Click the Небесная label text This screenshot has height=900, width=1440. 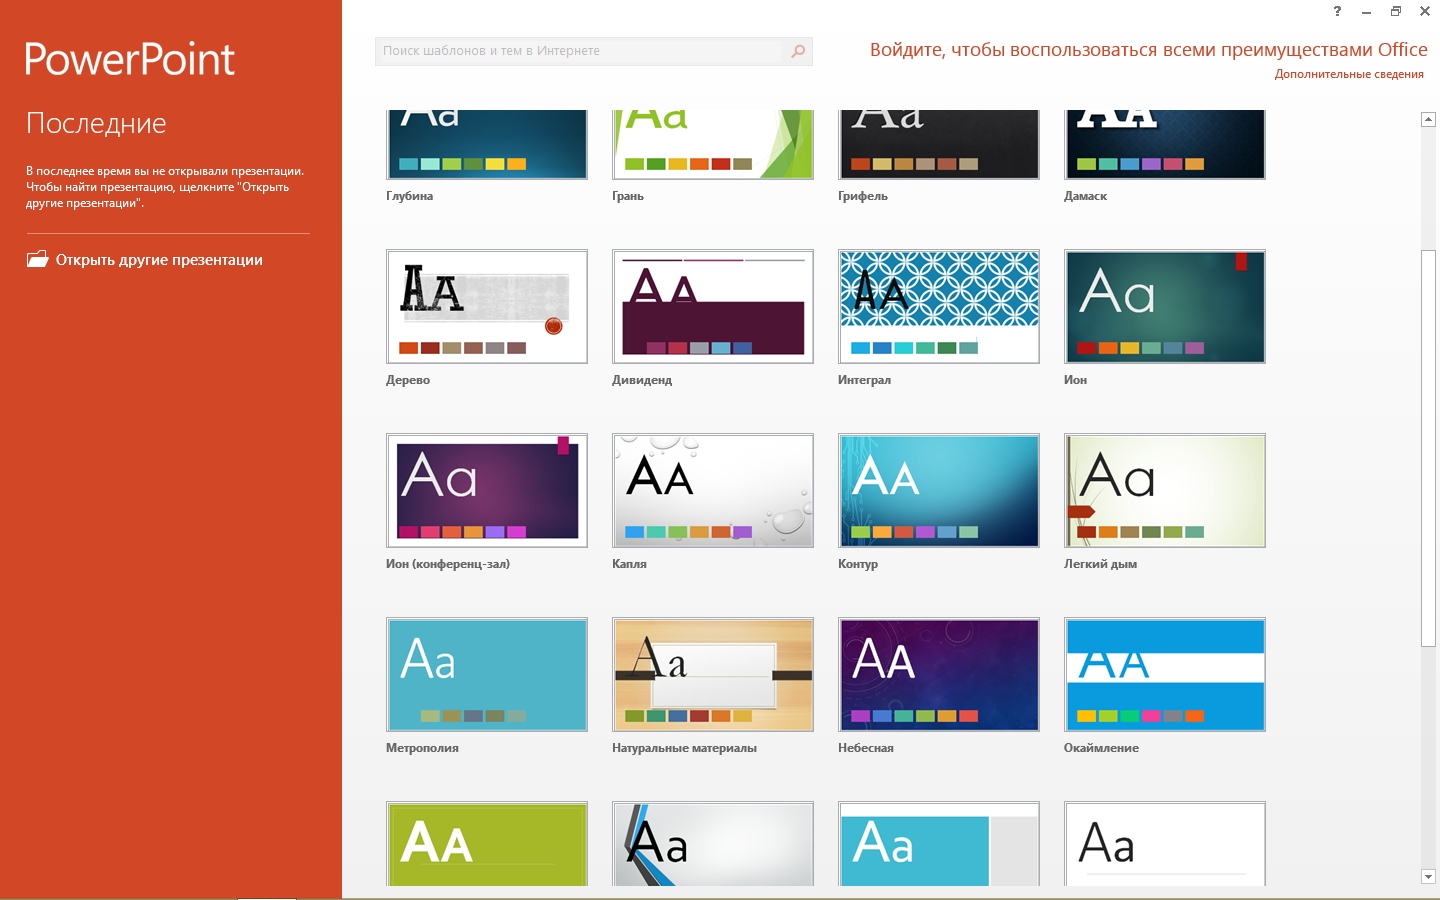(866, 748)
